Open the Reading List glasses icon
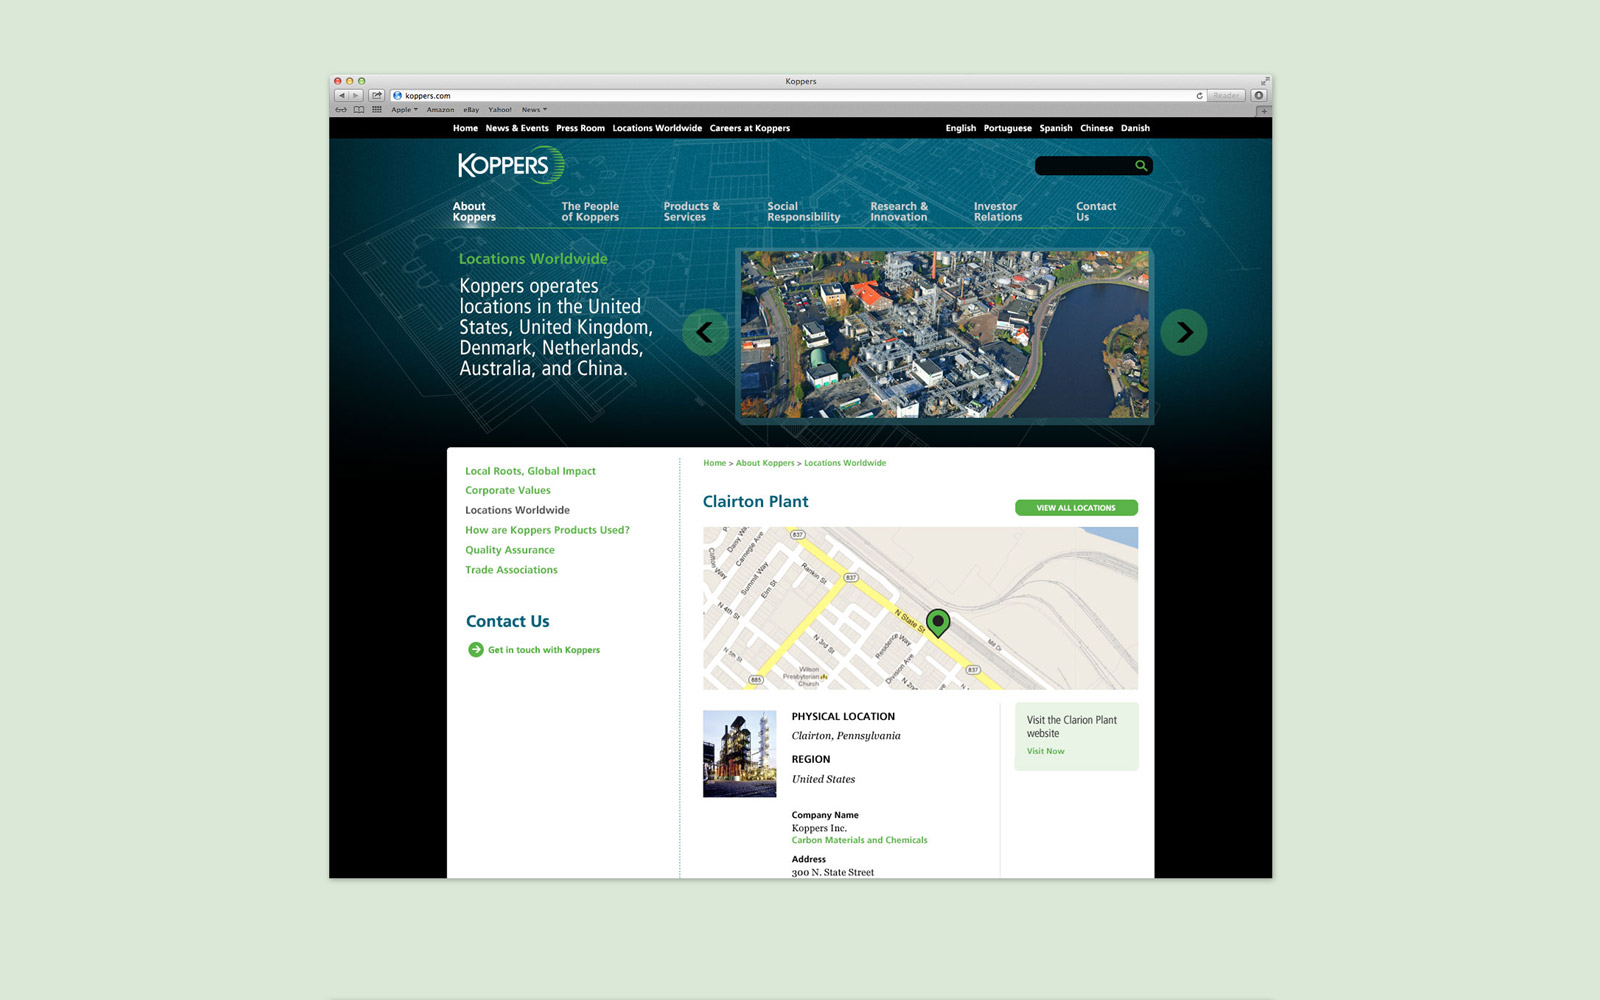 pos(341,110)
